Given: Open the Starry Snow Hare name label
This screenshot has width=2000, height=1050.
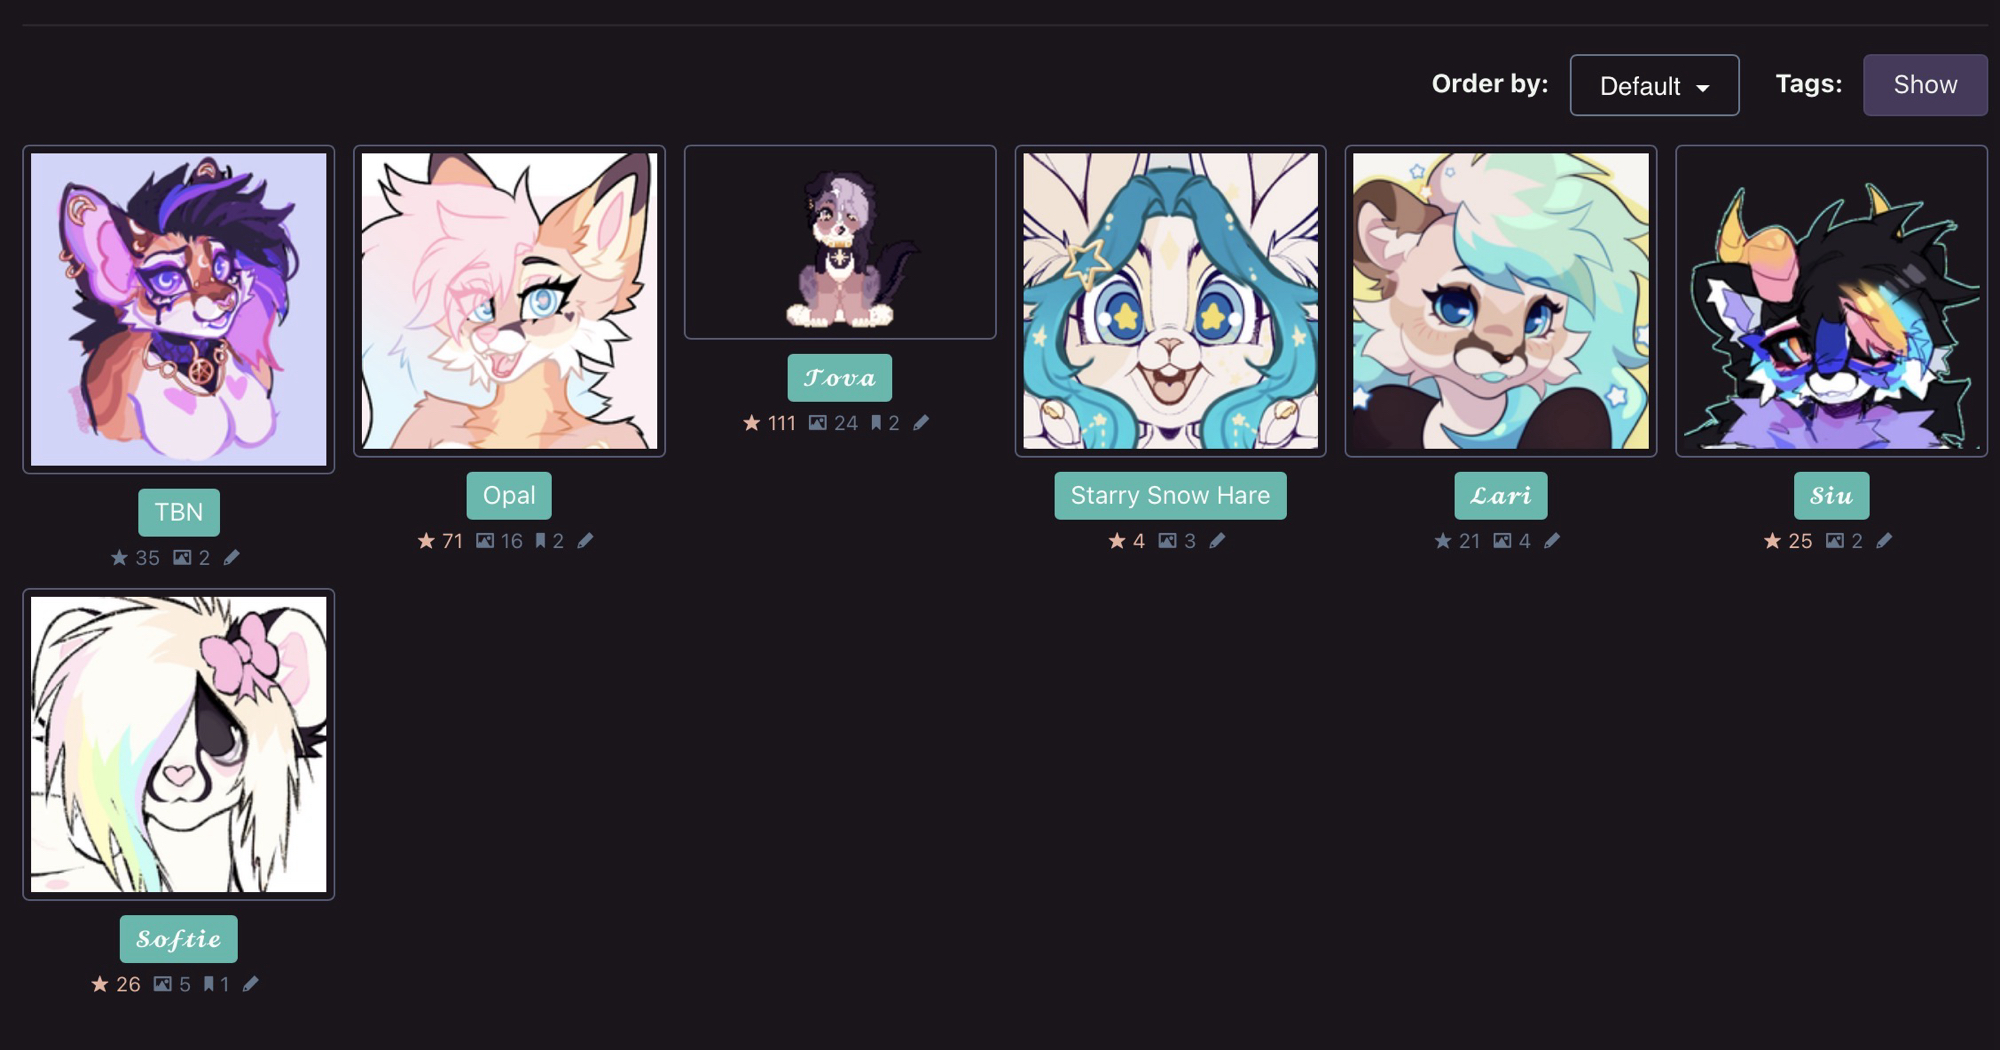Looking at the screenshot, I should (x=1170, y=495).
